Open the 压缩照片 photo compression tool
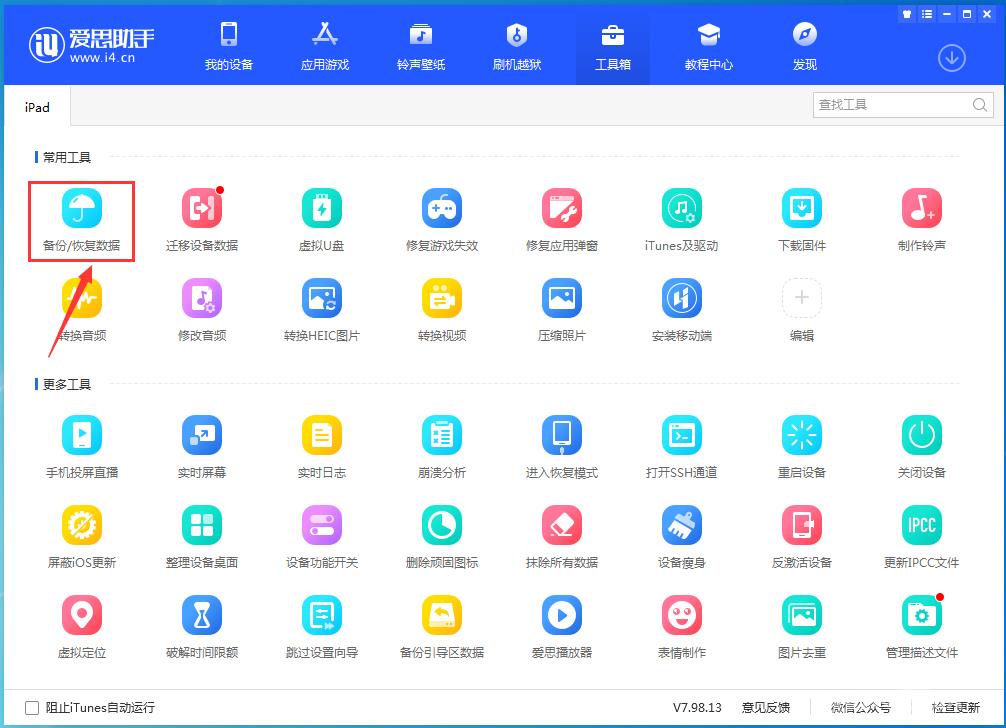This screenshot has width=1006, height=728. coord(561,310)
